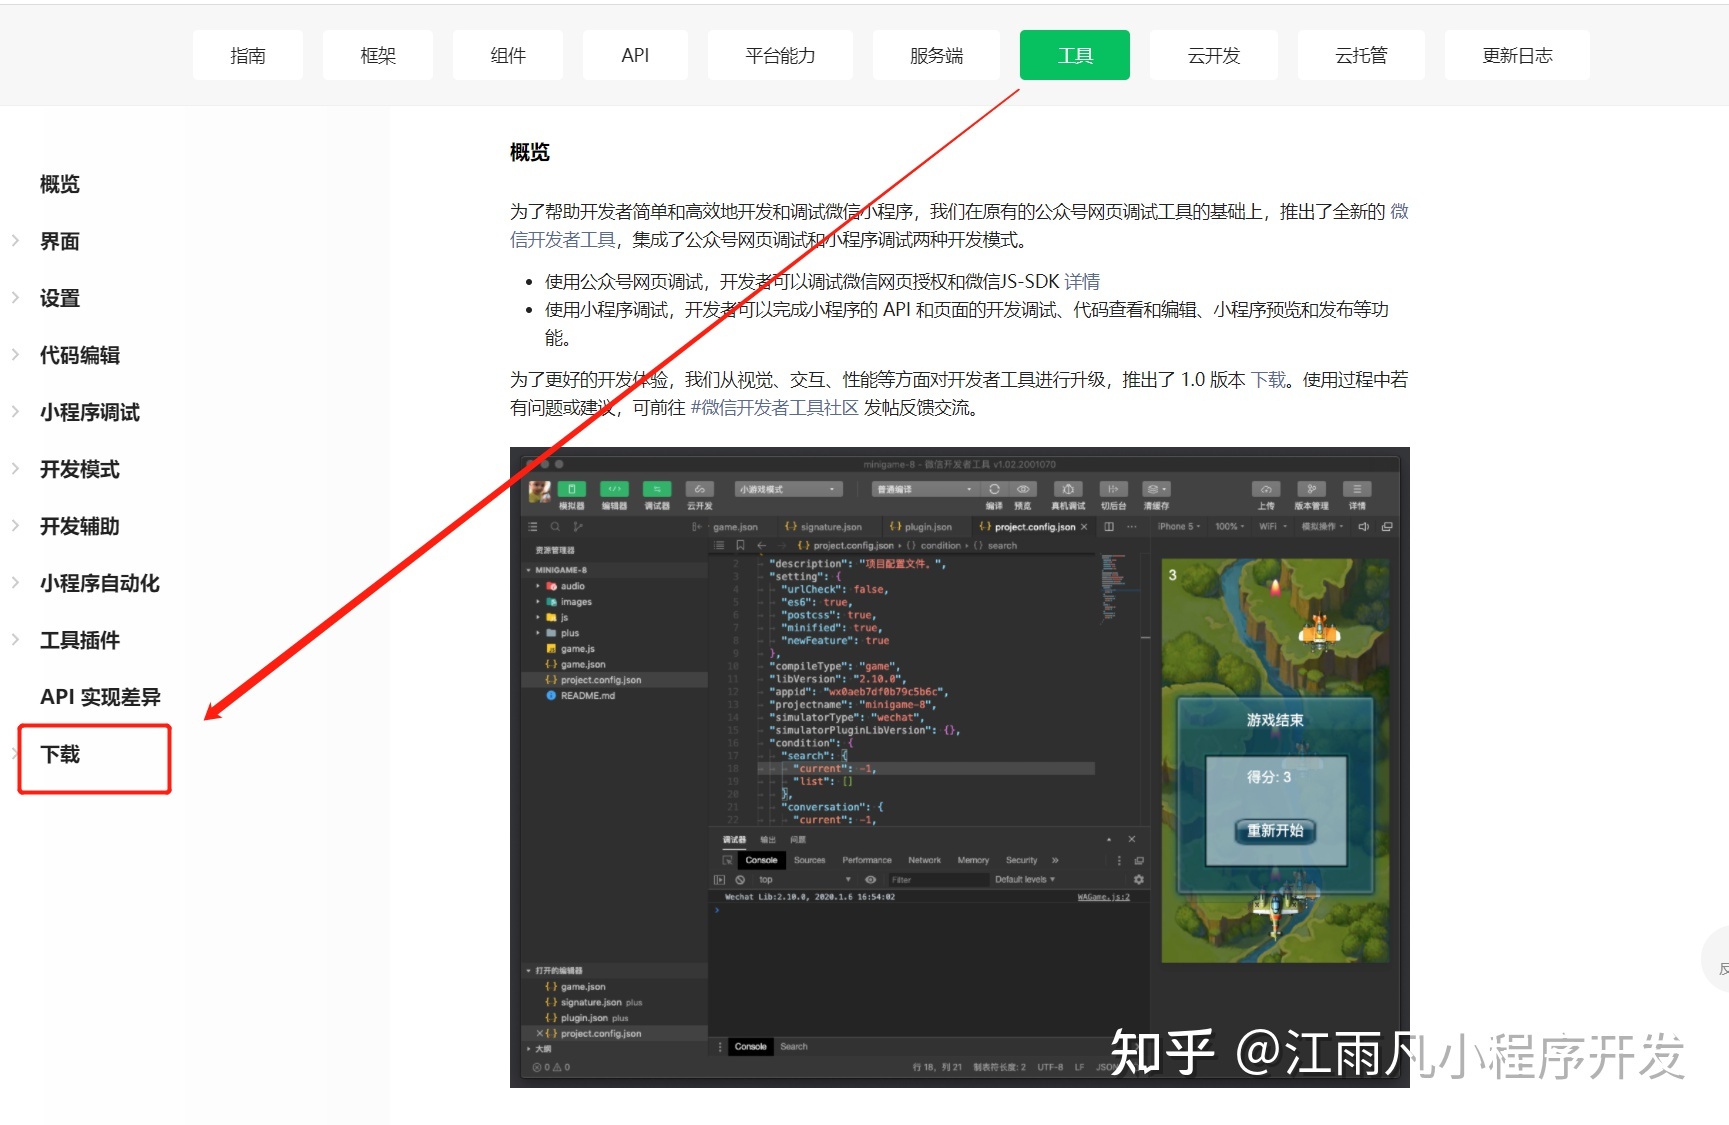
Task: Open 工具插件 in the sidebar
Action: tap(80, 640)
